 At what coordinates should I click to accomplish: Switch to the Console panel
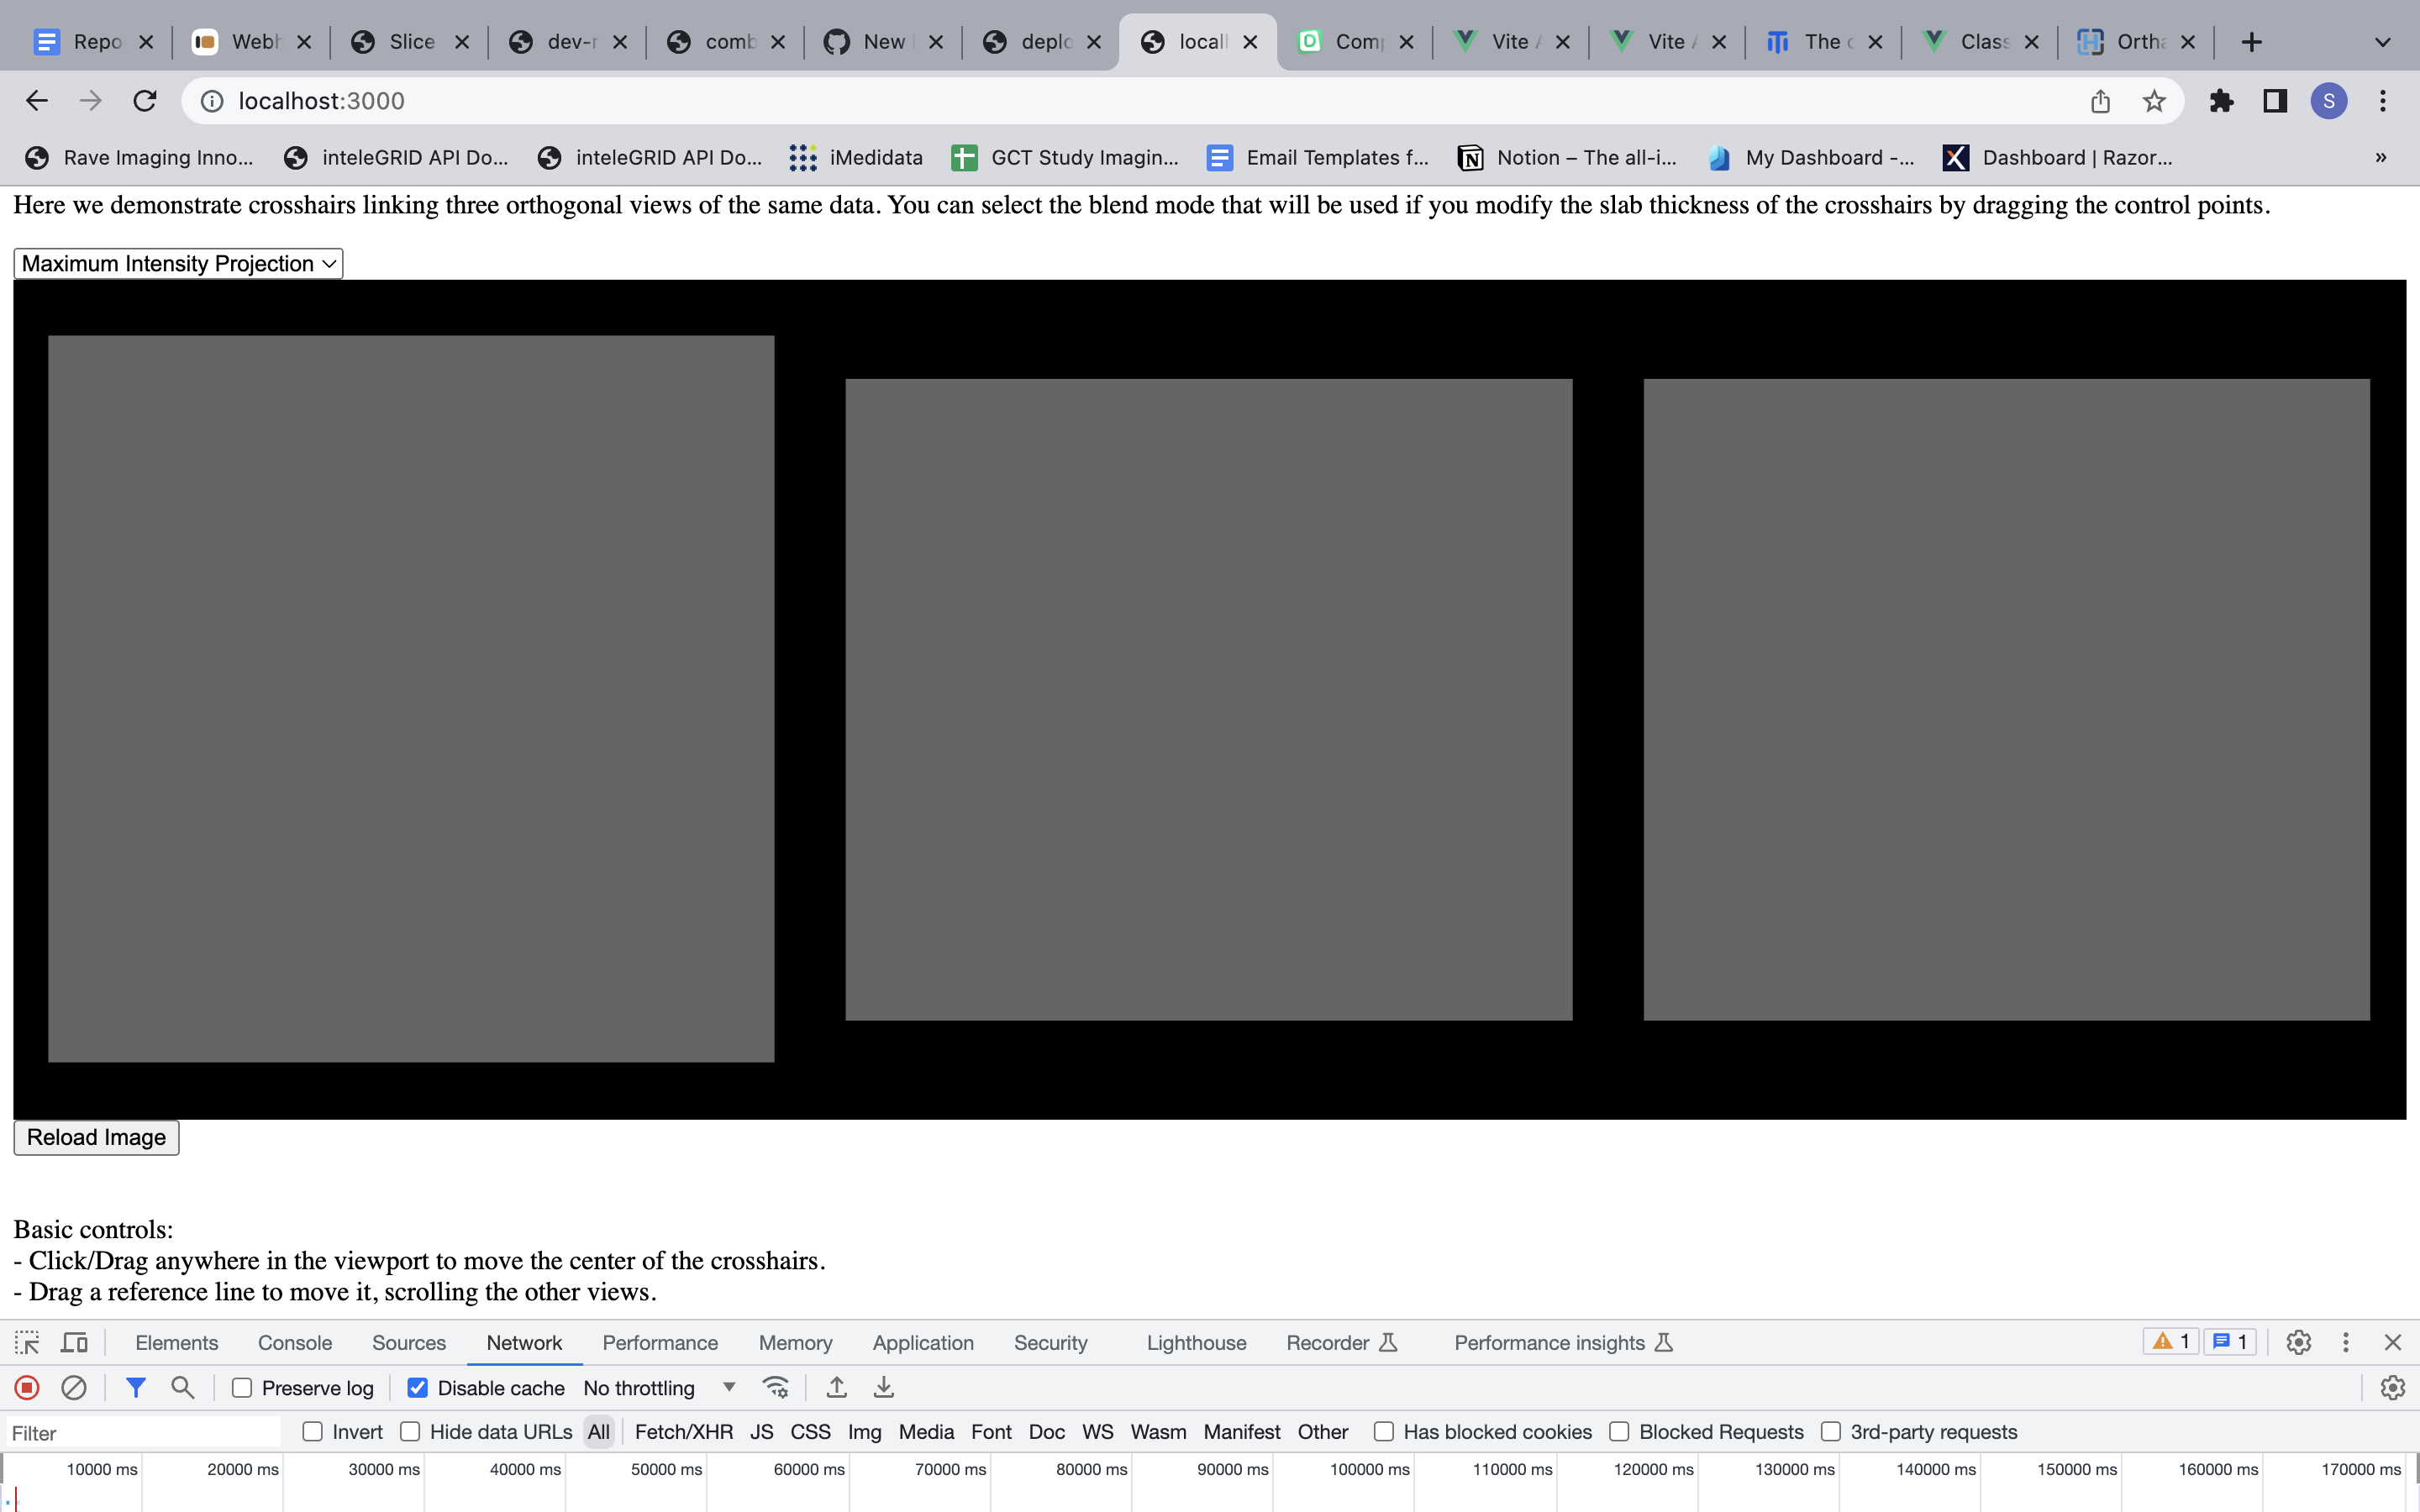coord(294,1343)
